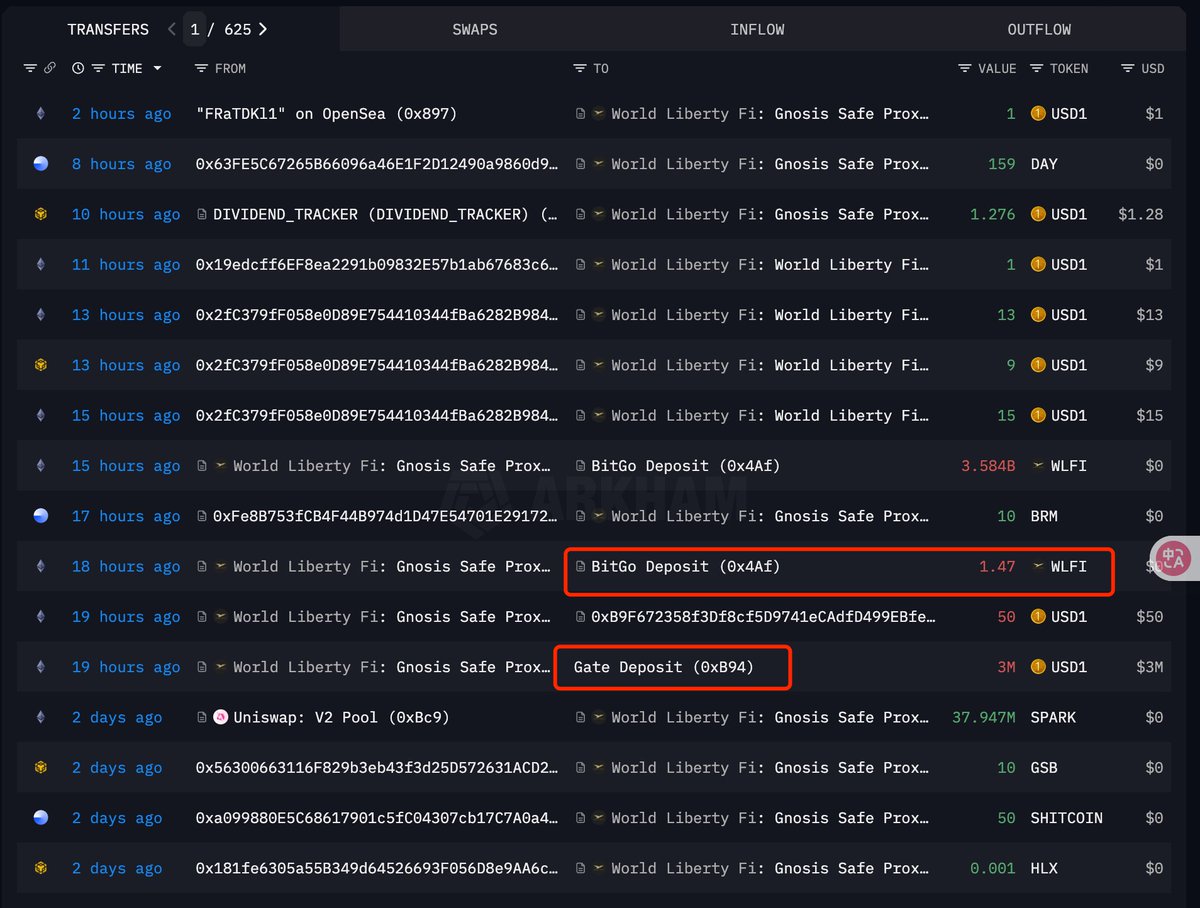Expand the TIME sort dropdown arrow
This screenshot has width=1200, height=908.
point(157,69)
